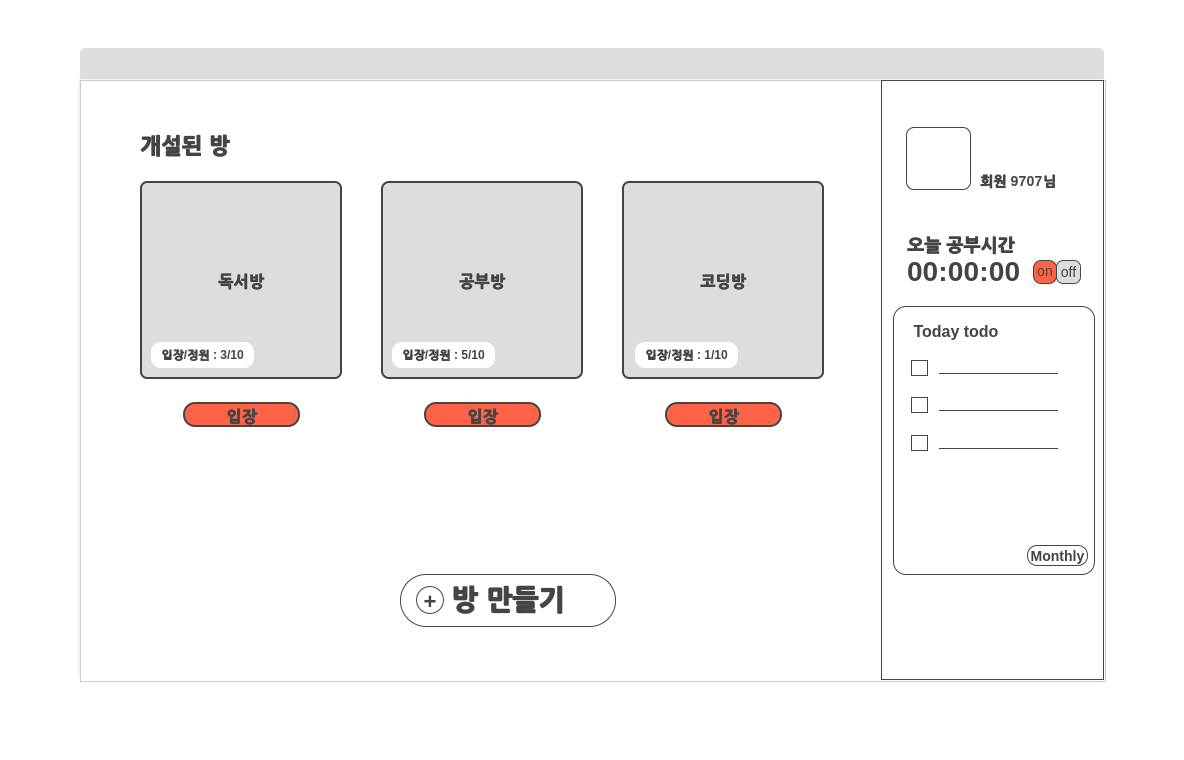Open the Monthly todo view
Image resolution: width=1184 pixels, height=760 pixels.
[x=1057, y=556]
